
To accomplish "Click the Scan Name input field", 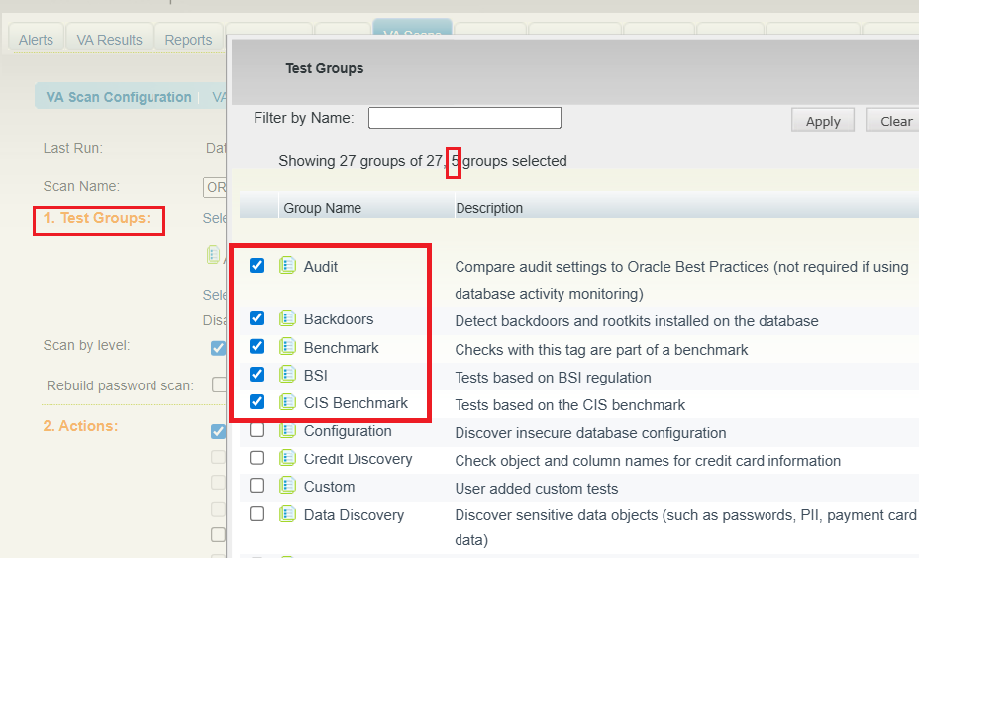I will tap(215, 187).
